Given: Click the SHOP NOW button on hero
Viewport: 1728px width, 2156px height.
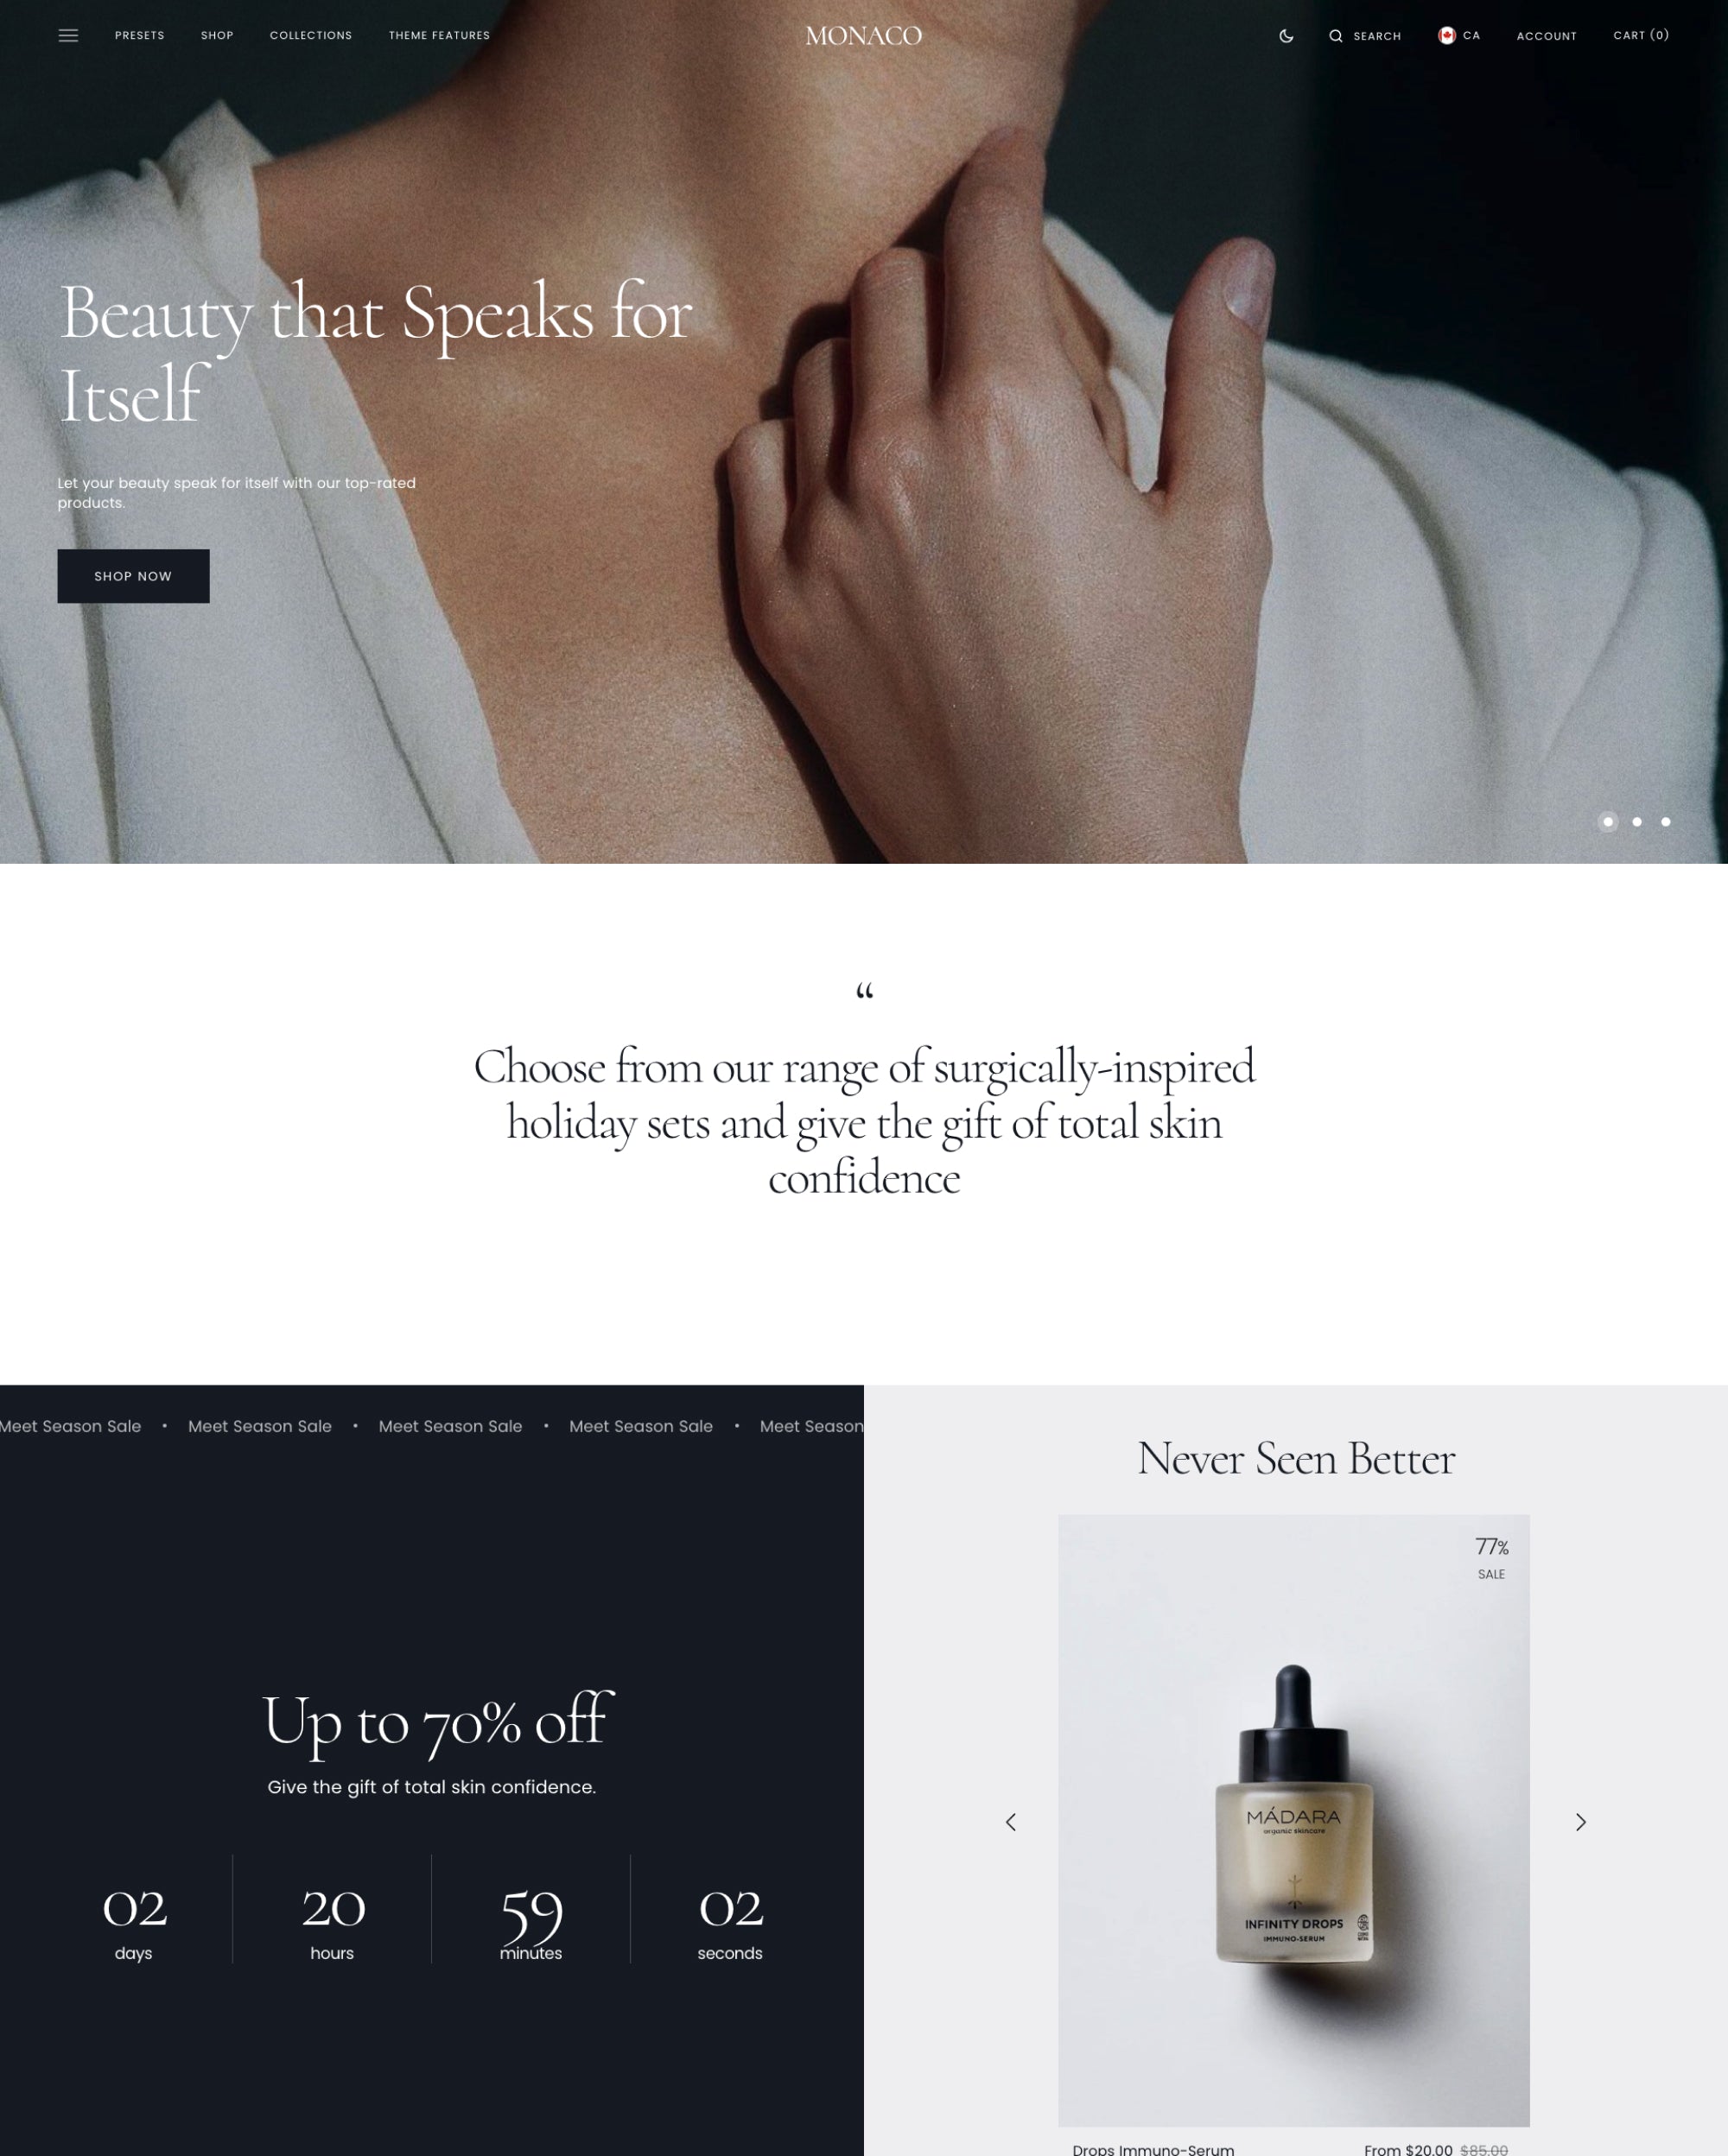Looking at the screenshot, I should click(x=134, y=574).
